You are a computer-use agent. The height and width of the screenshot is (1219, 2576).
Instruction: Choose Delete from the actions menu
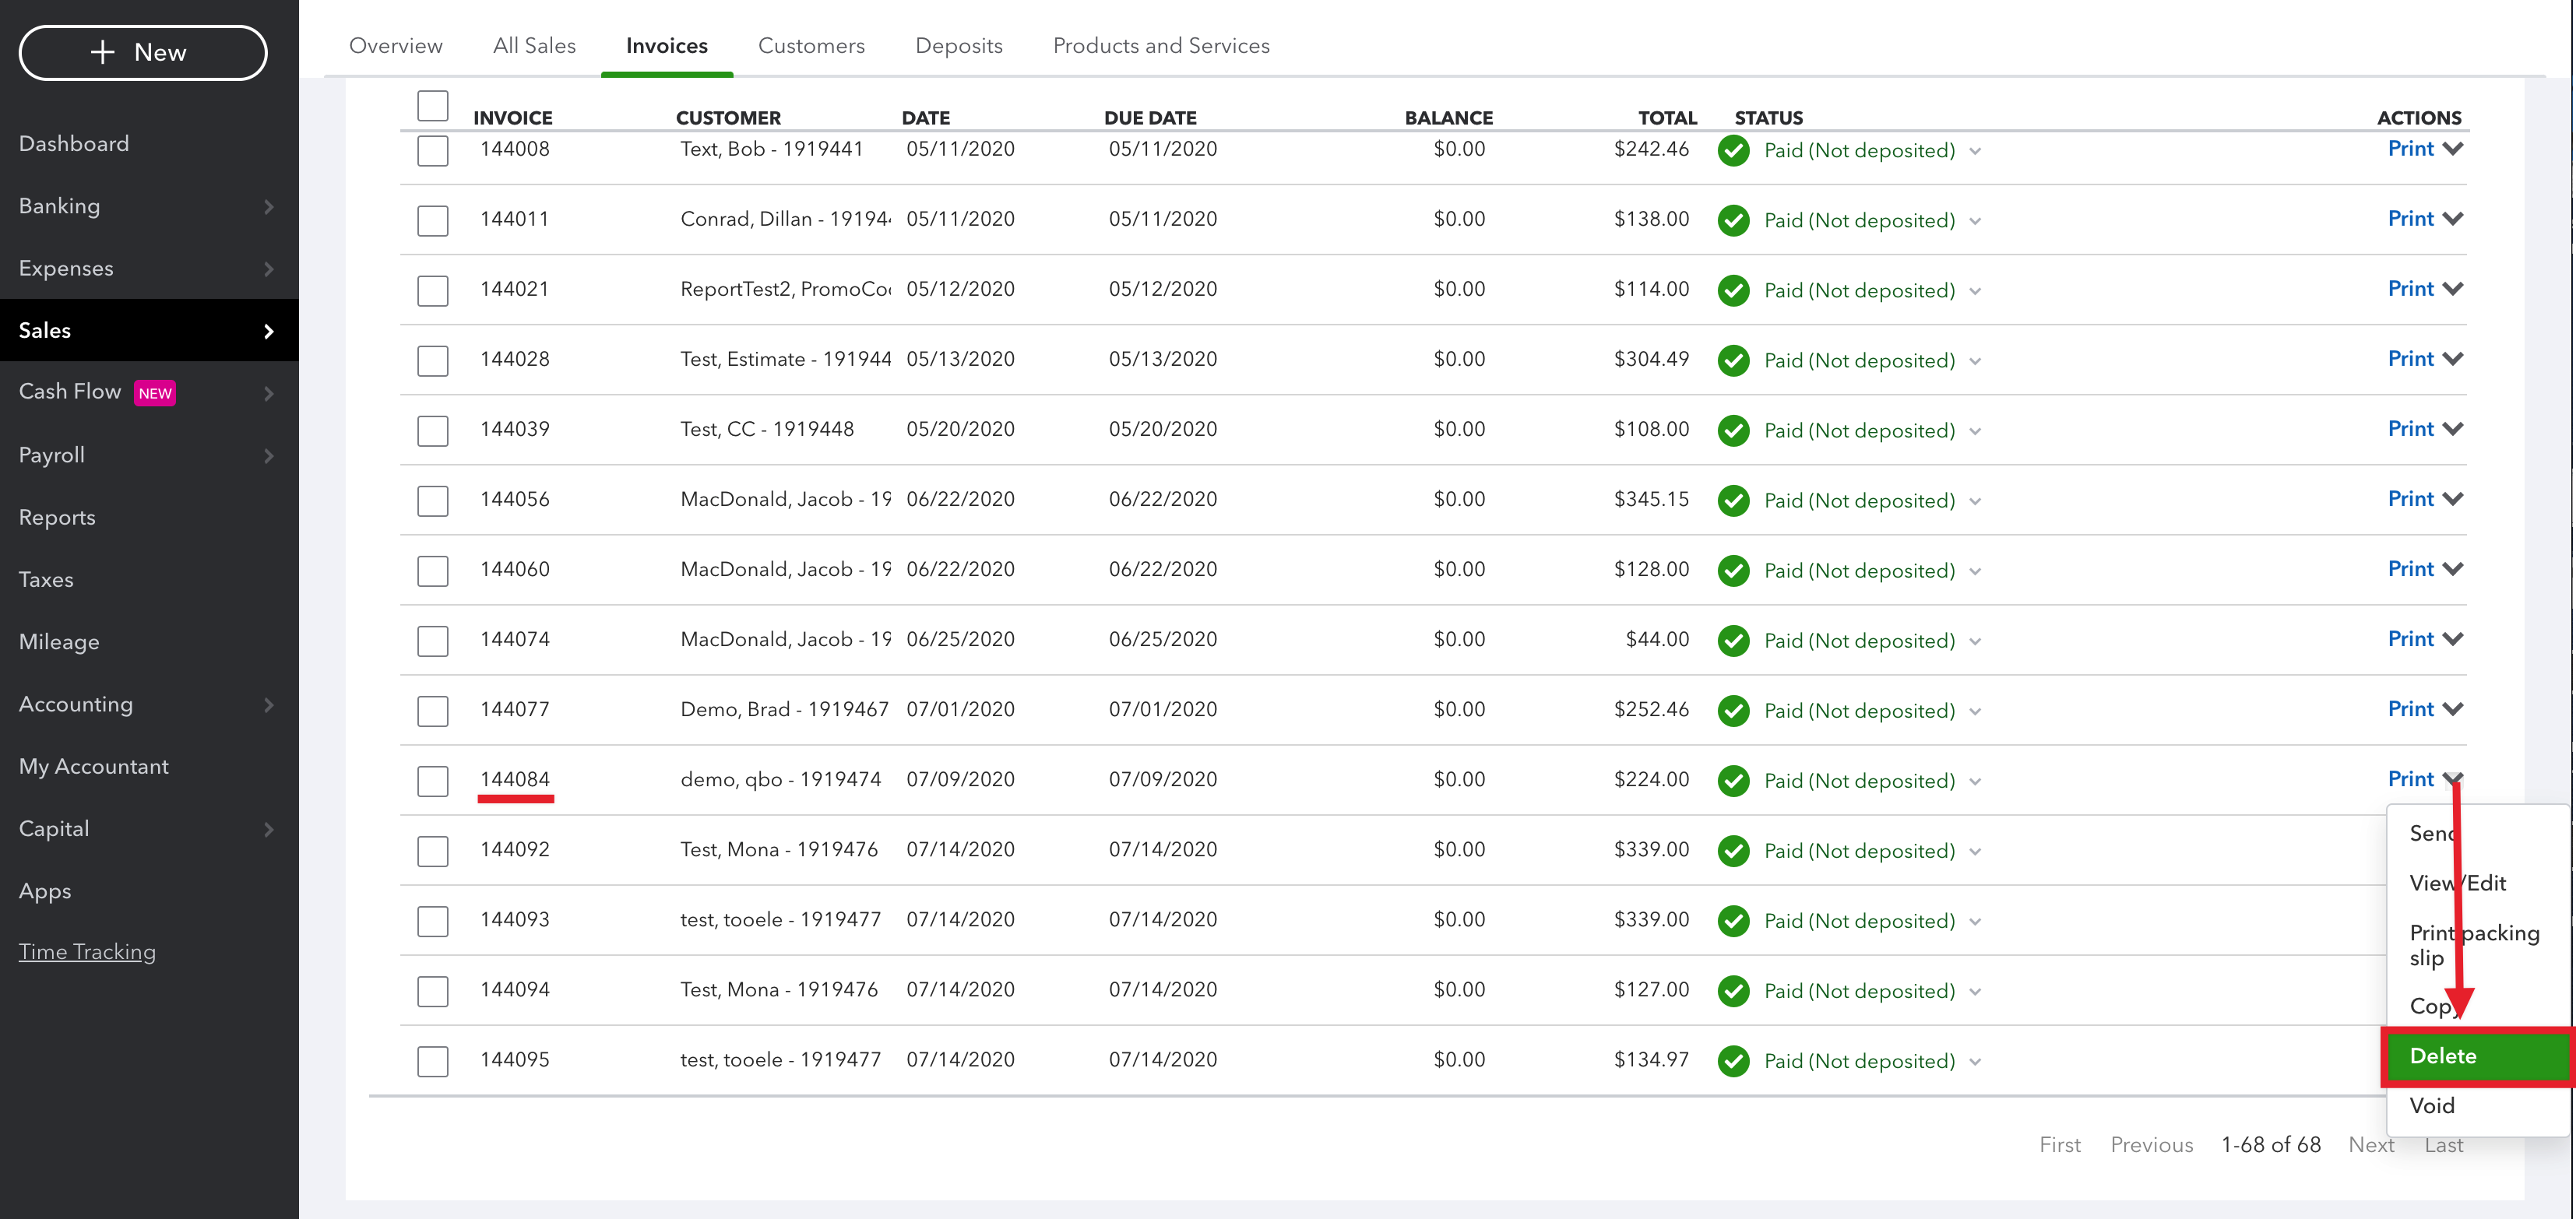(x=2475, y=1056)
